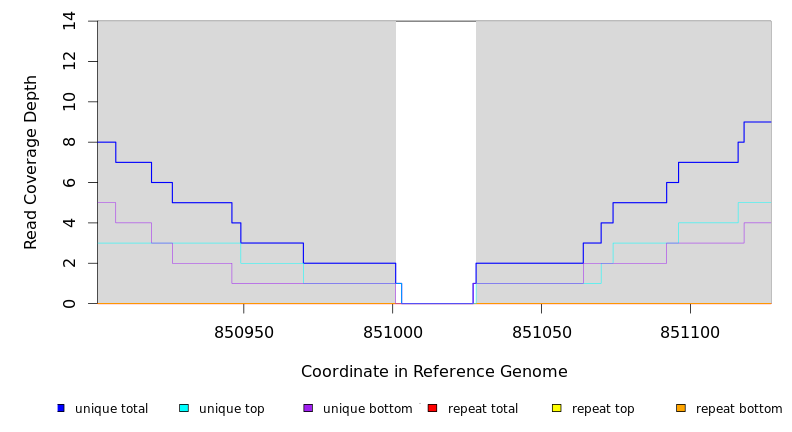Click the "Read Coverage Depth" axis title
Viewport: 792px width, 432px height.
tap(31, 162)
